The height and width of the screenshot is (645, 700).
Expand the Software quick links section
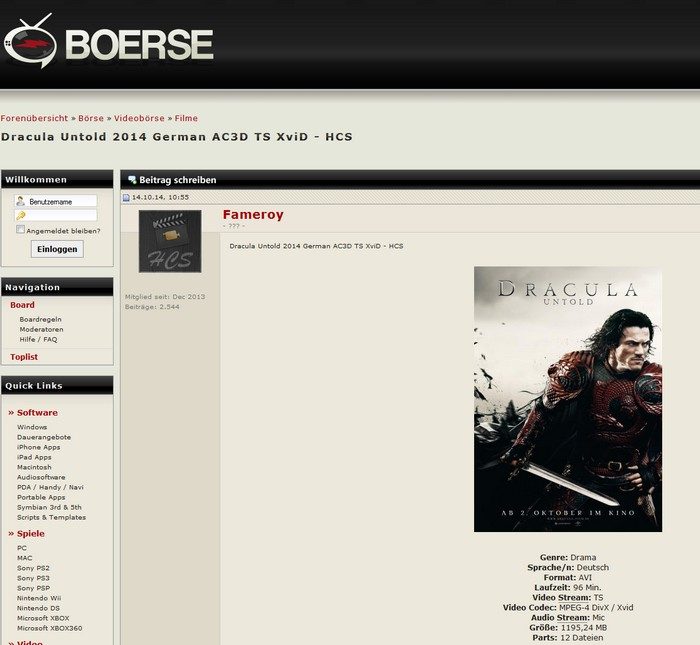pos(37,412)
